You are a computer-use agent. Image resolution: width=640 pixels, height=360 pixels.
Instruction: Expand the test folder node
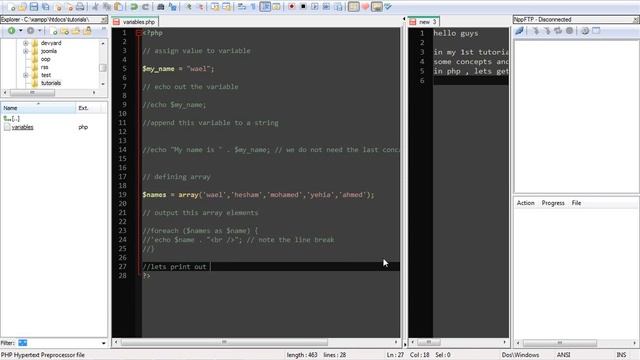point(25,75)
